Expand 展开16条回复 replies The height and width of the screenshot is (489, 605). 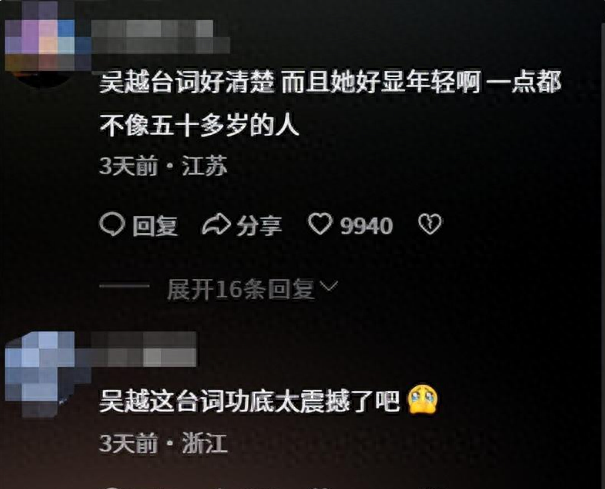[x=241, y=289]
